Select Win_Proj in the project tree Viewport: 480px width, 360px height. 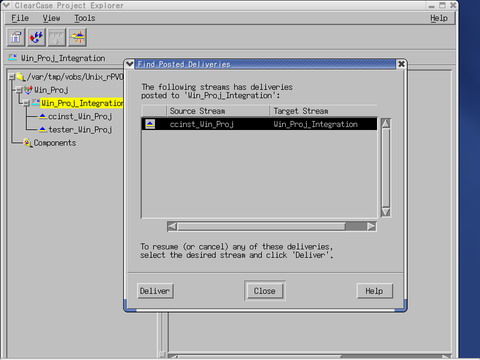click(51, 90)
